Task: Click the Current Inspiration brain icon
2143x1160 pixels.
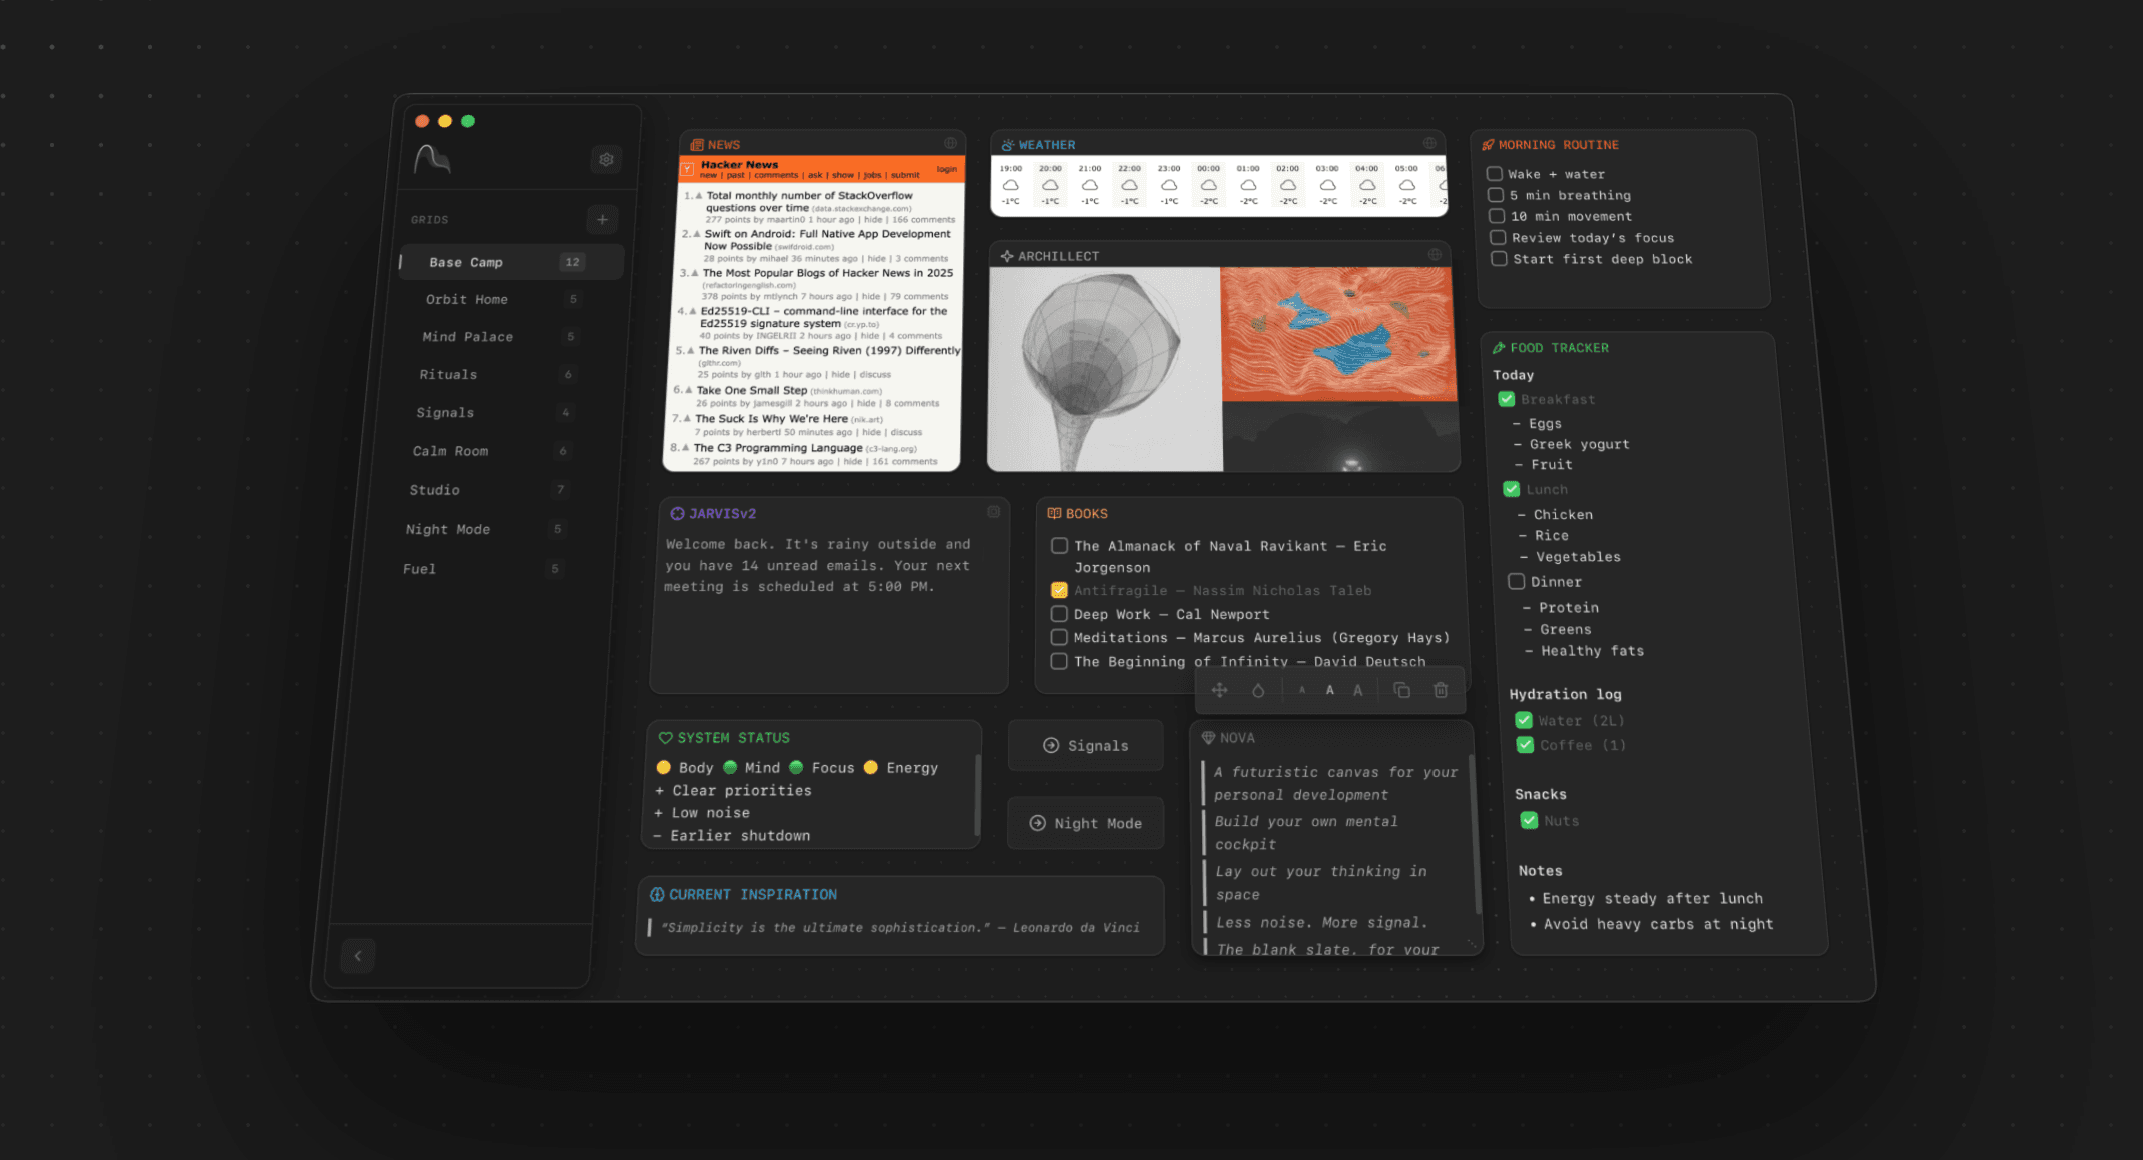Action: (657, 895)
